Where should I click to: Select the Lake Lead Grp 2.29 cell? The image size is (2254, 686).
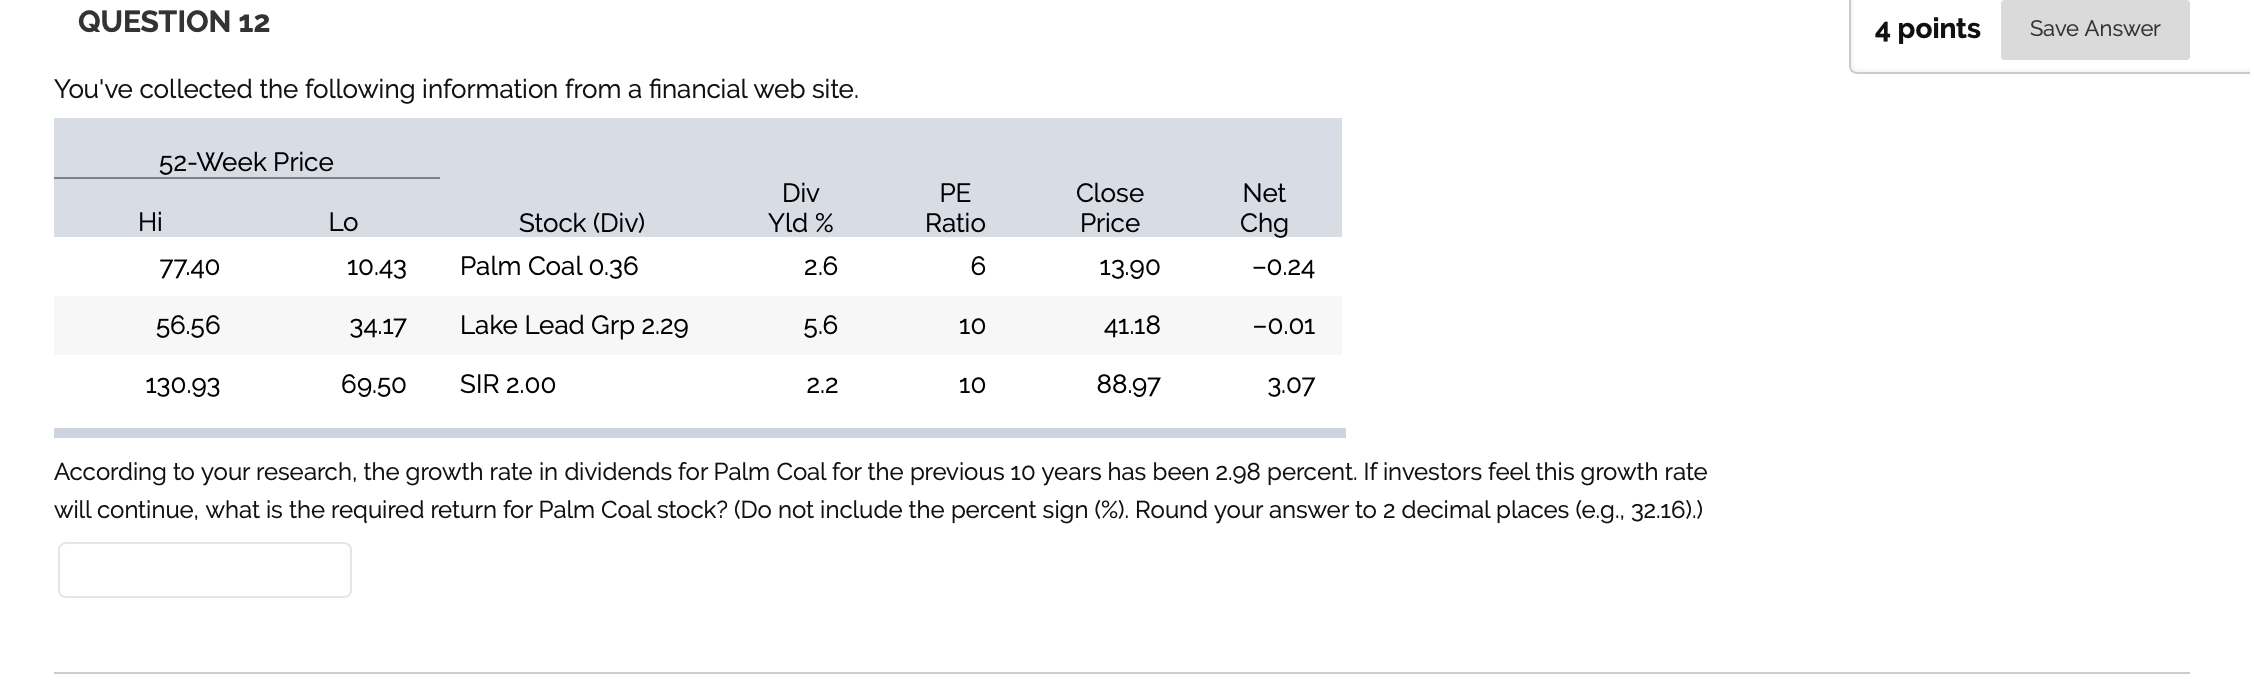[x=573, y=325]
